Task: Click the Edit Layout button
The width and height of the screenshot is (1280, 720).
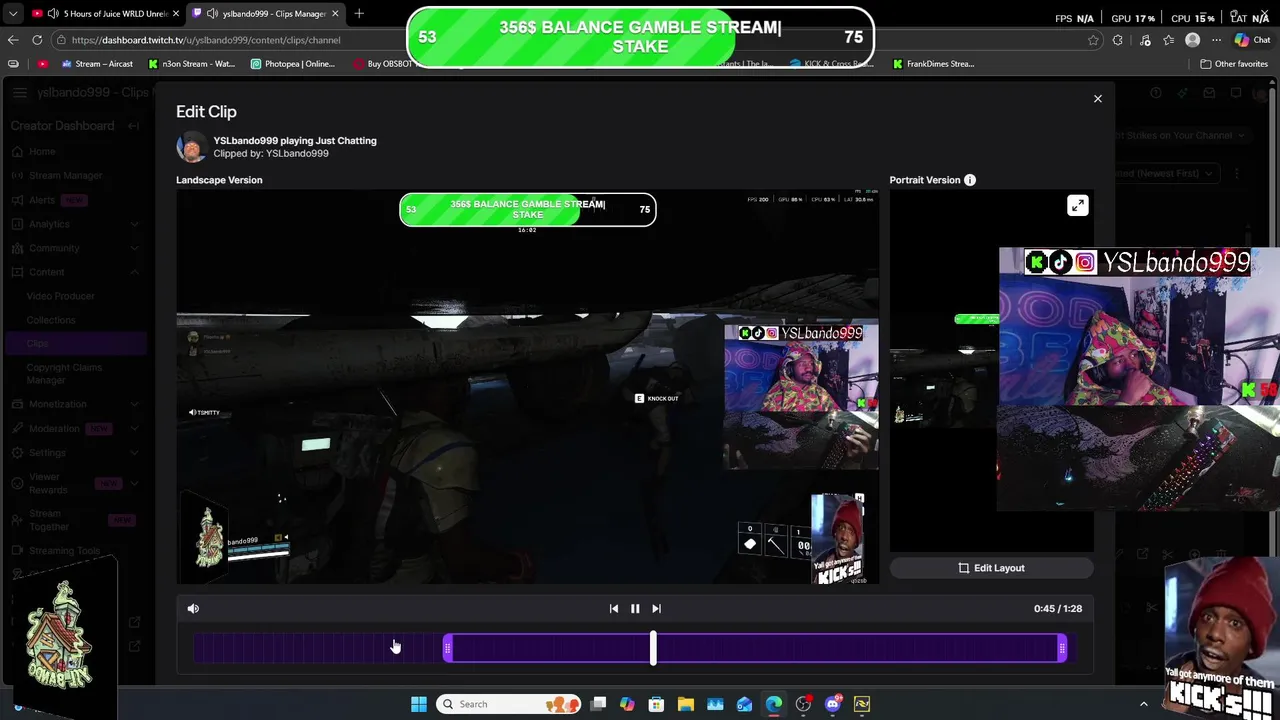Action: 991,568
